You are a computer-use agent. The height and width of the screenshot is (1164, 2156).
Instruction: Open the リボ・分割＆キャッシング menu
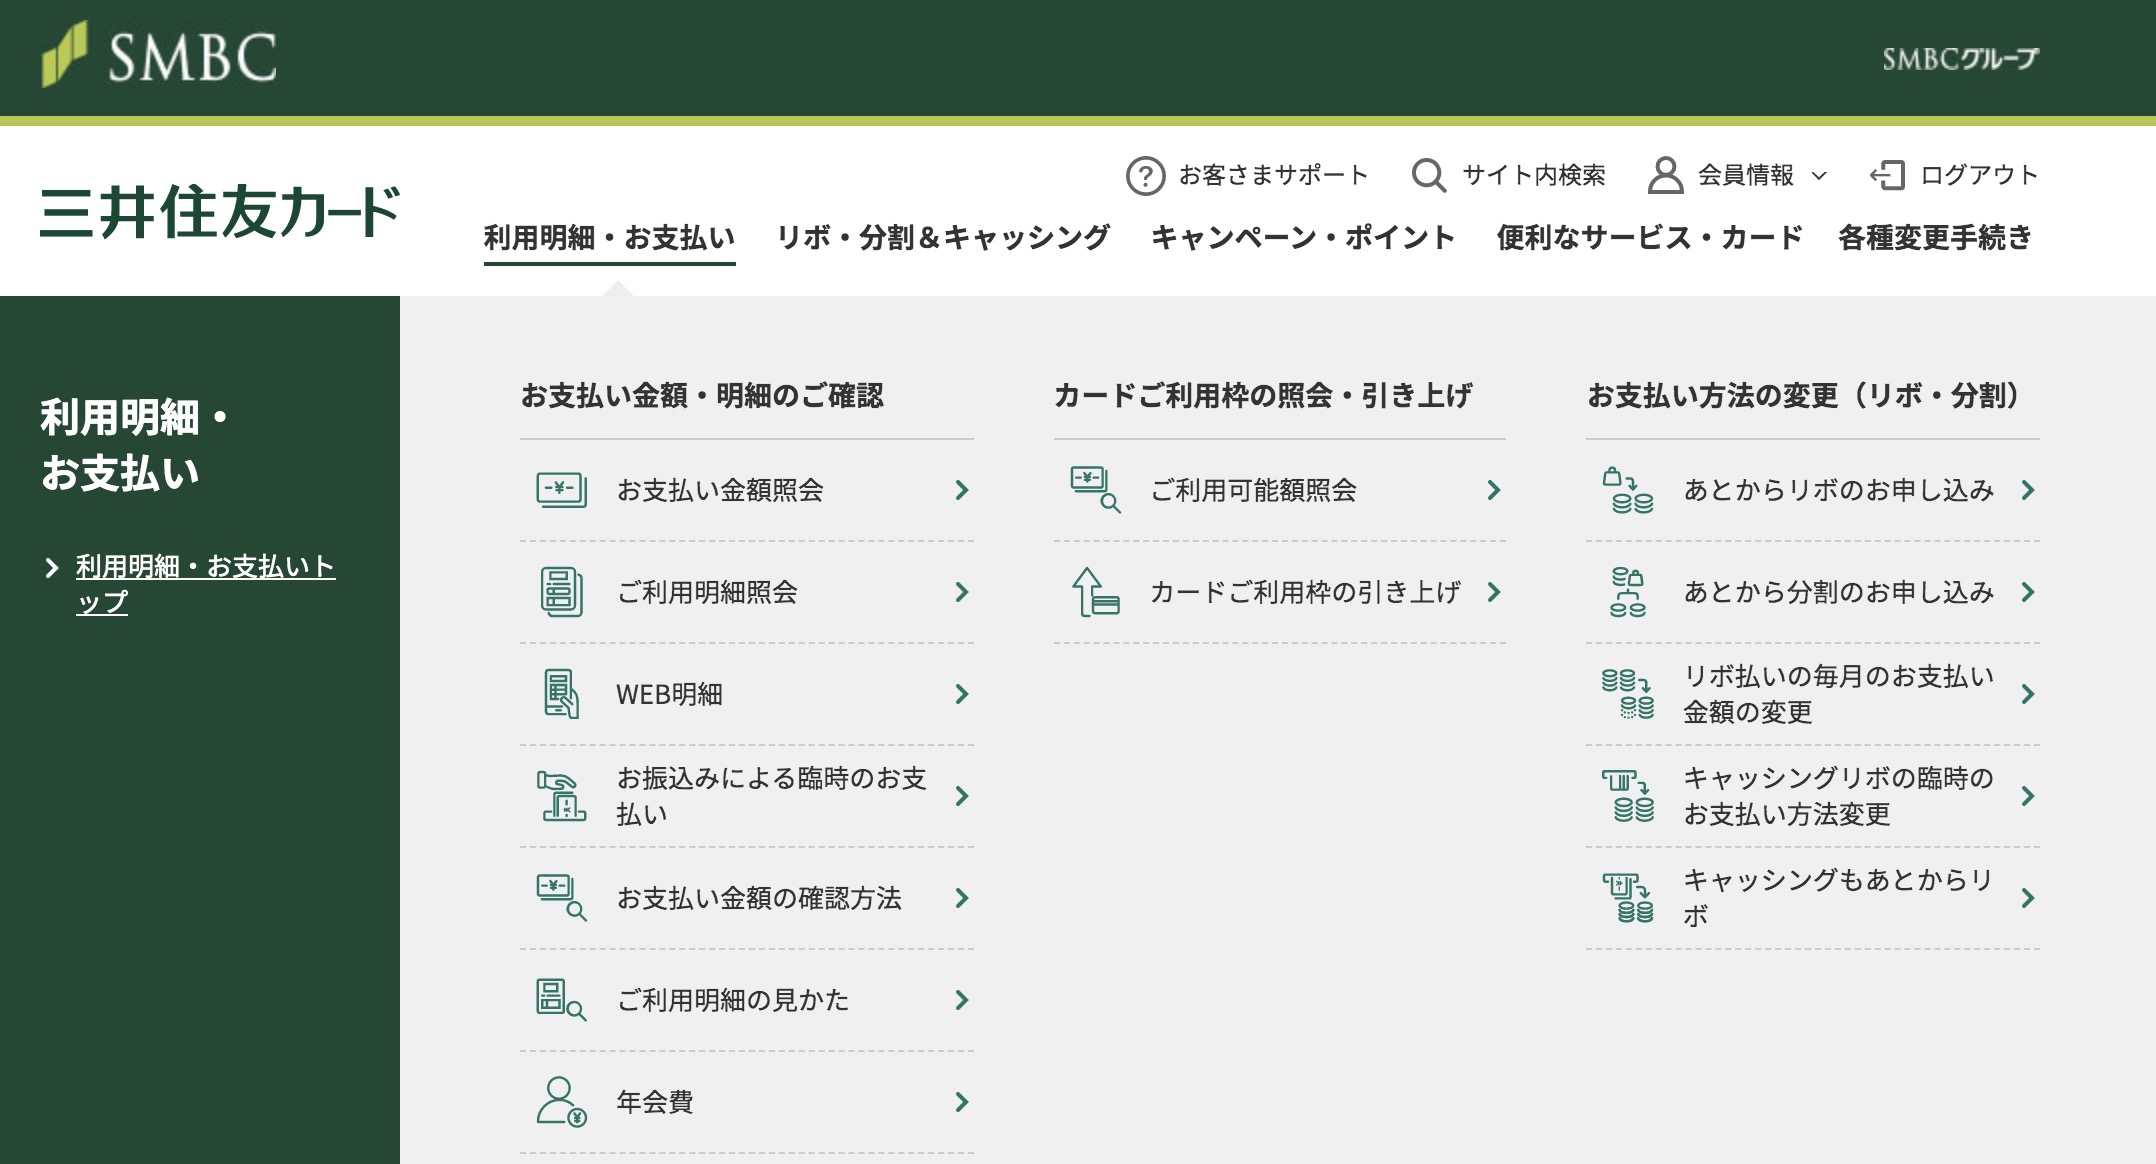[943, 238]
